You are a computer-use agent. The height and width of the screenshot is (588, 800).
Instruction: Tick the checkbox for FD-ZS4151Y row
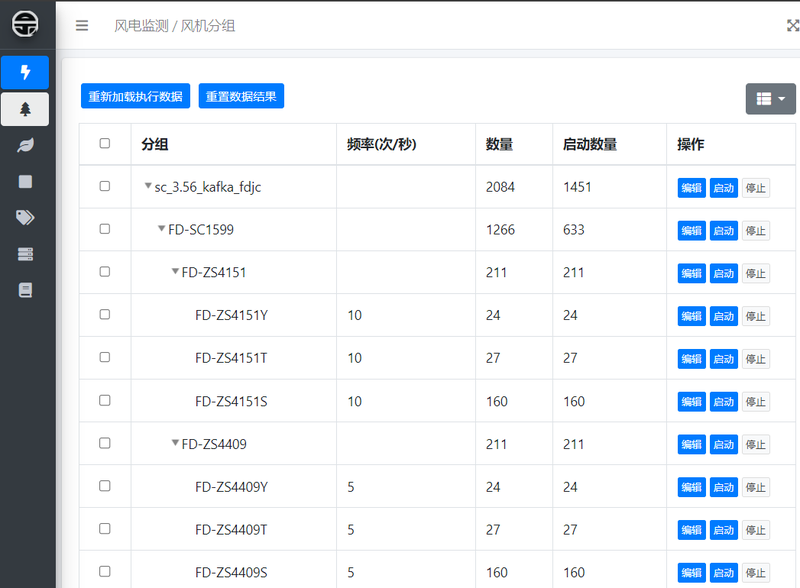coord(105,315)
